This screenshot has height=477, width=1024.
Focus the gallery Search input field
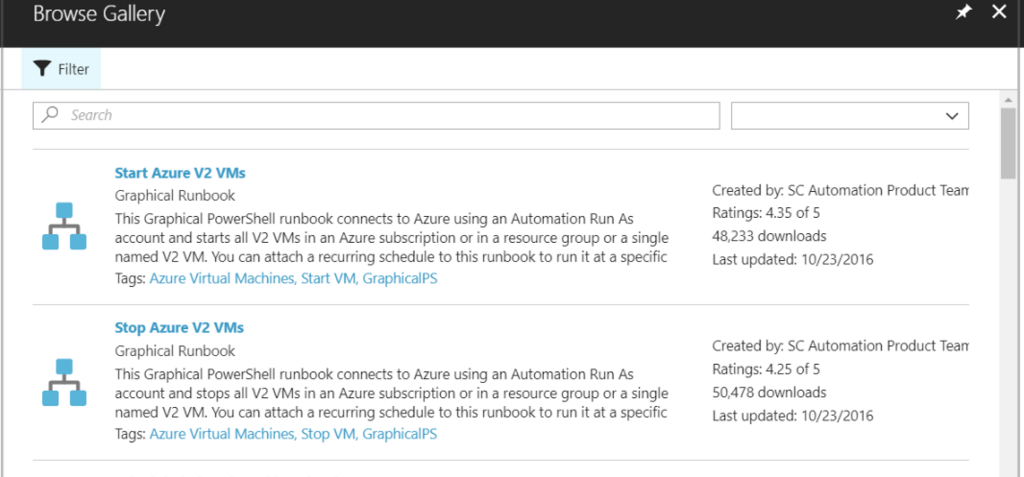tap(390, 116)
